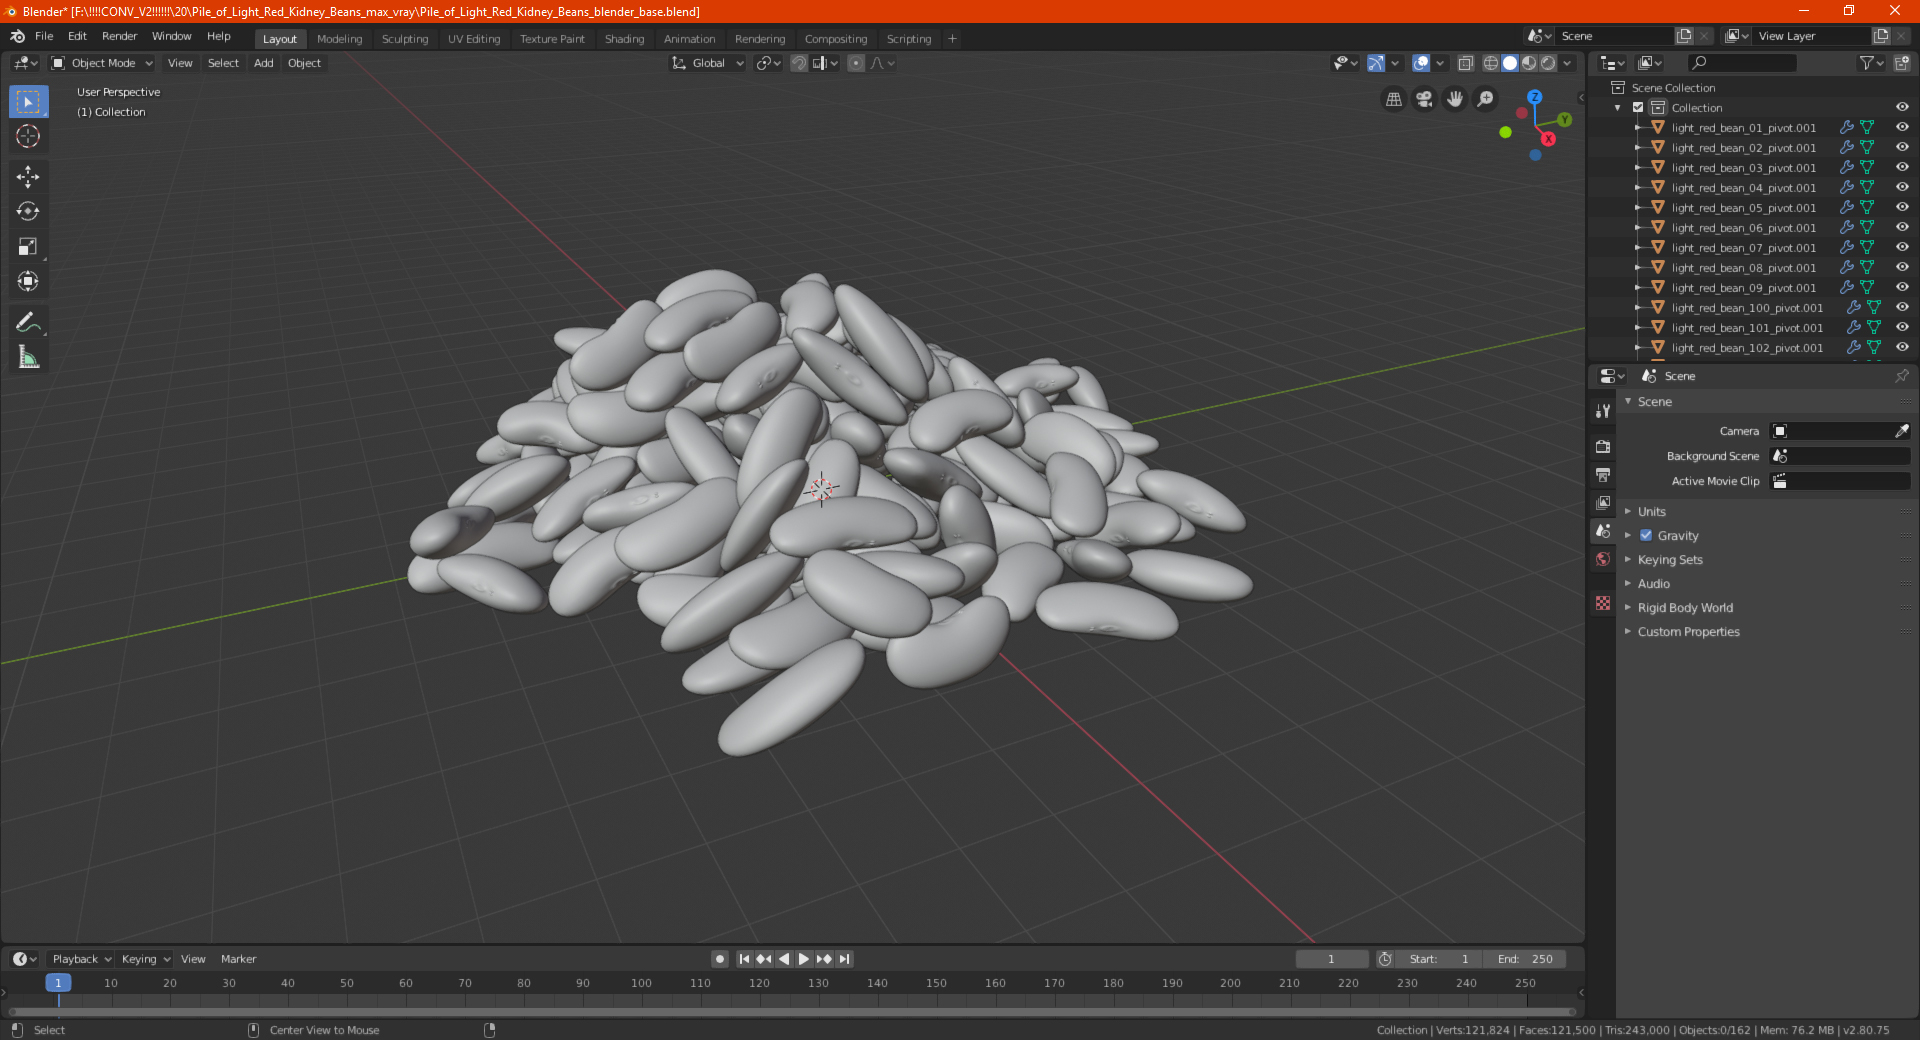Image resolution: width=1920 pixels, height=1040 pixels.
Task: Open the View Layer properties tab
Action: point(1603,502)
